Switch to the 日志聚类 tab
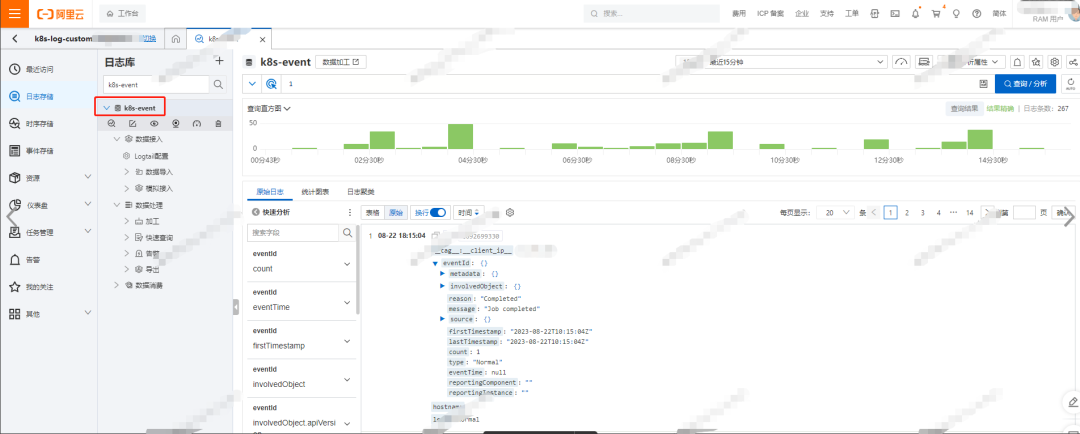This screenshot has width=1080, height=434. (x=360, y=192)
